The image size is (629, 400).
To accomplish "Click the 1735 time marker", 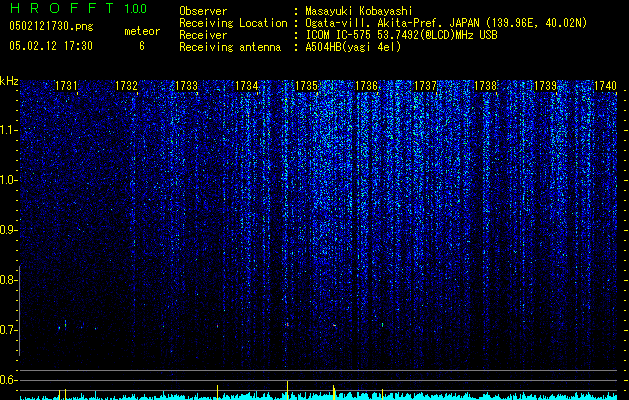I will tap(306, 86).
